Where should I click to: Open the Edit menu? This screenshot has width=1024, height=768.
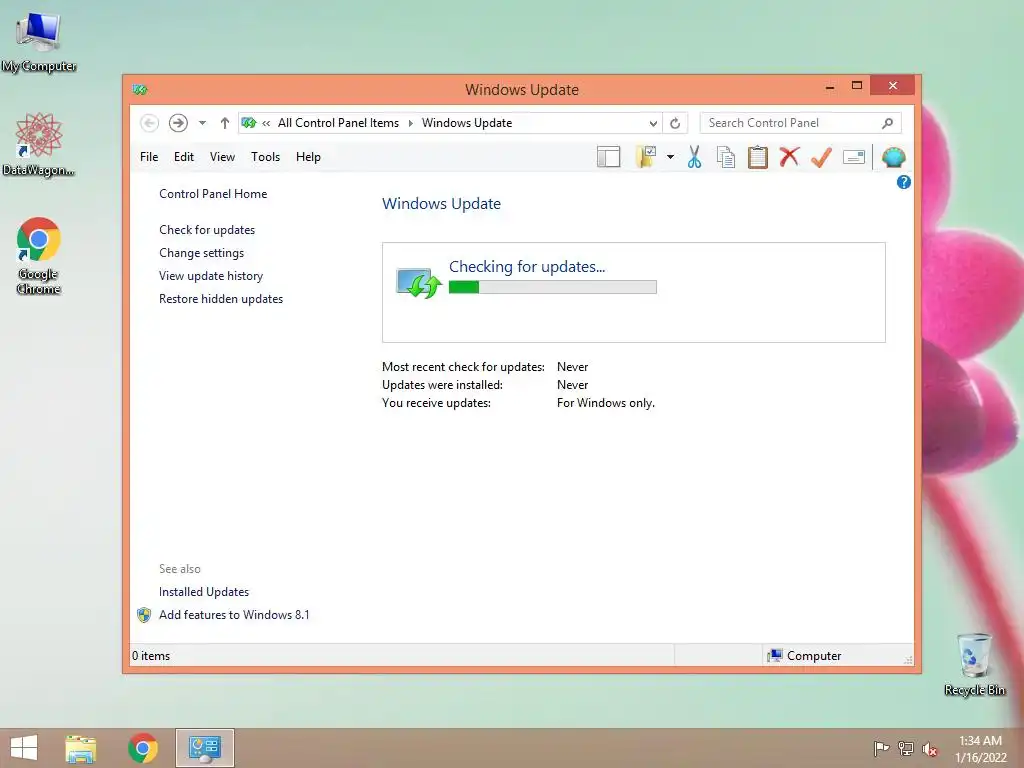[184, 157]
